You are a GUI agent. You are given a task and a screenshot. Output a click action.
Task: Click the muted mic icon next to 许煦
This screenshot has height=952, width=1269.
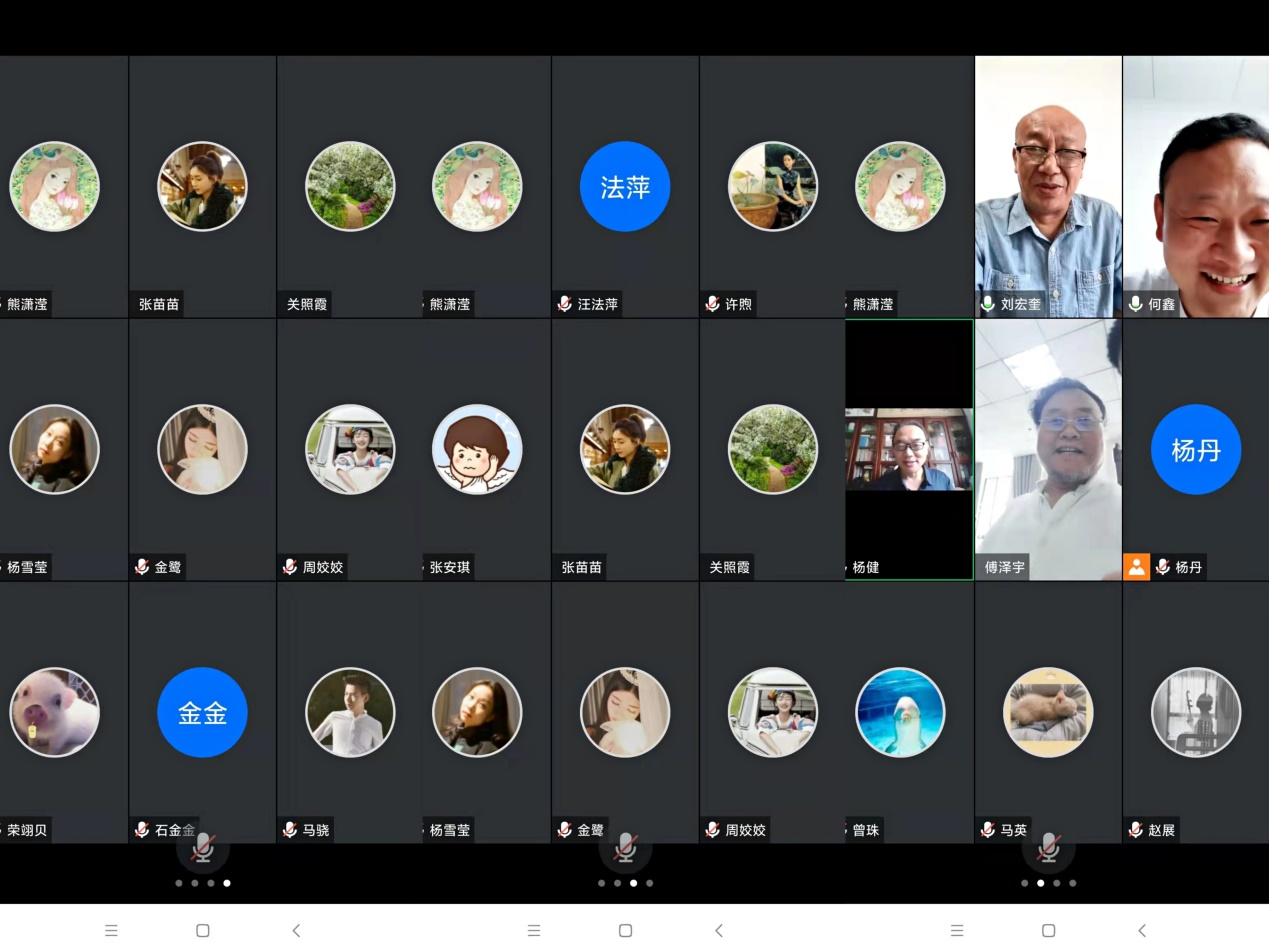[713, 304]
